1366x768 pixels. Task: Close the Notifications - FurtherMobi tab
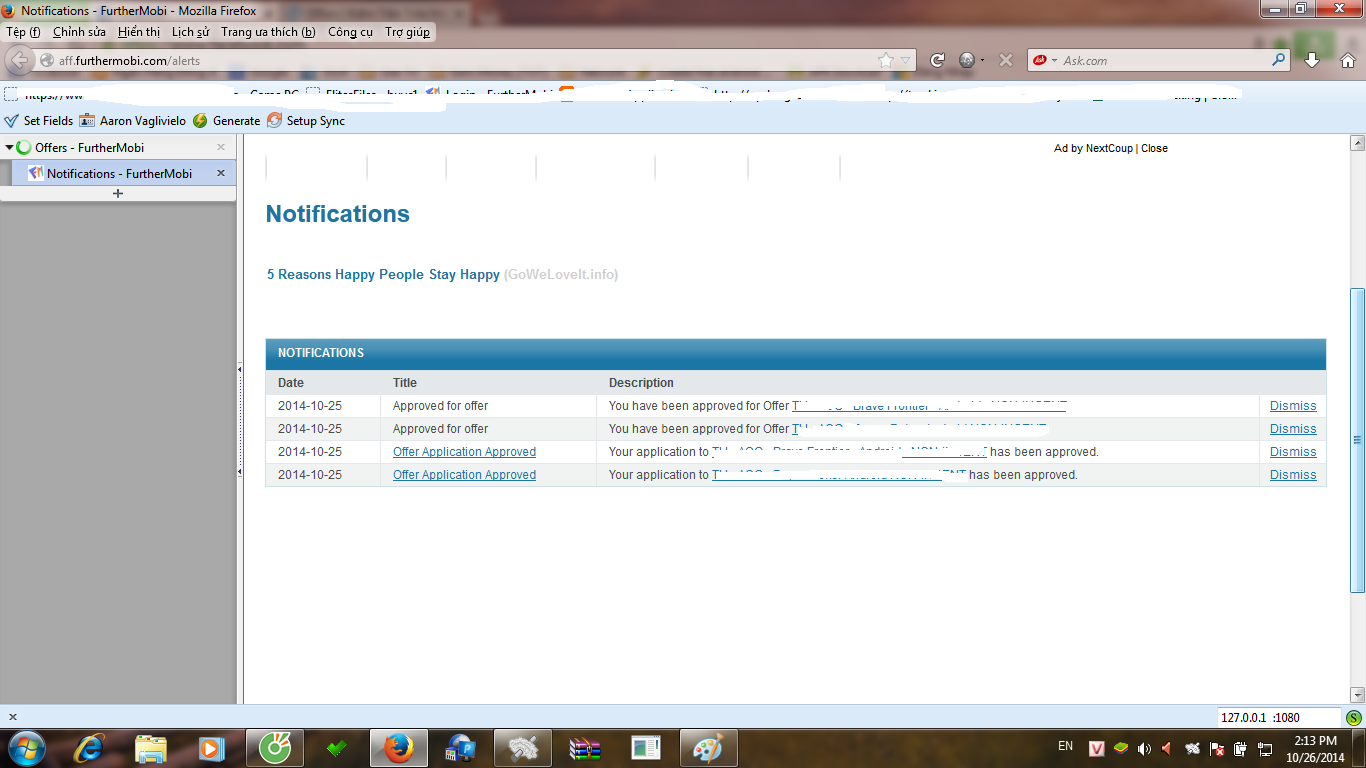(221, 173)
